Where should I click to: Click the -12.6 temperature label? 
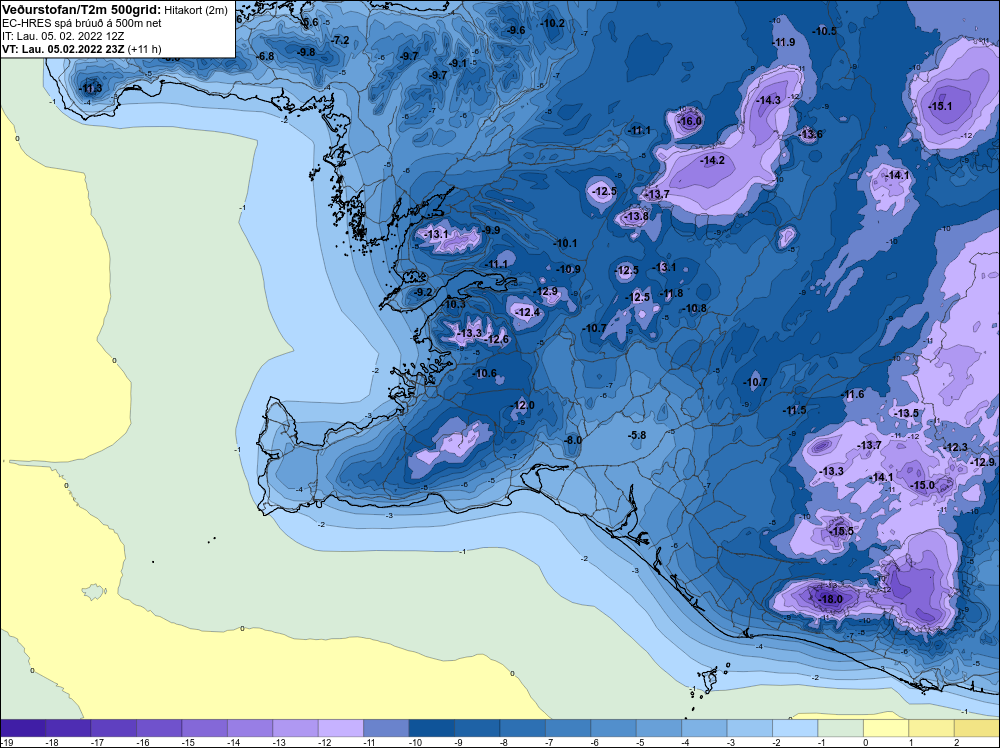point(497,339)
